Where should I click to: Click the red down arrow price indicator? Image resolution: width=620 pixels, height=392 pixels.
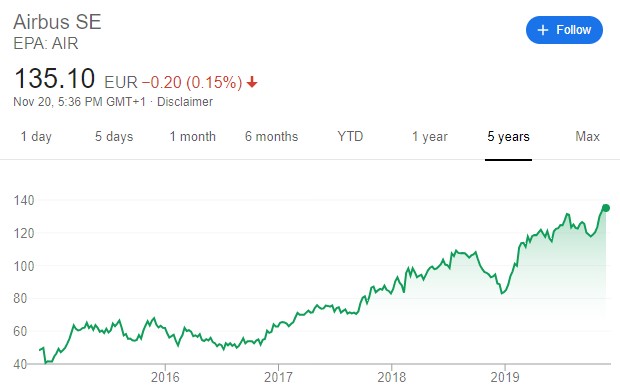tap(252, 82)
